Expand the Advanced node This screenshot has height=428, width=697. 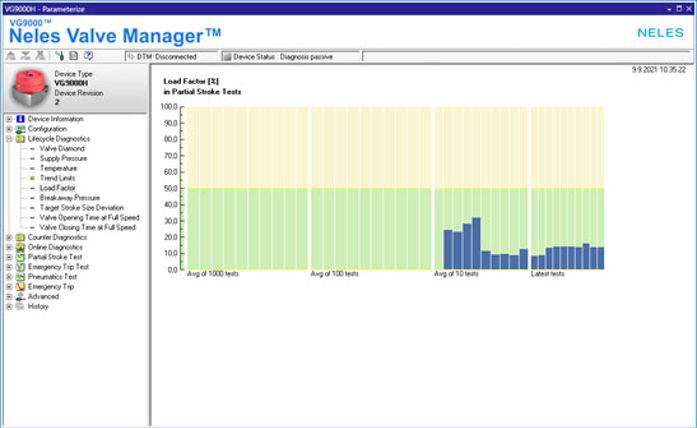click(x=9, y=296)
